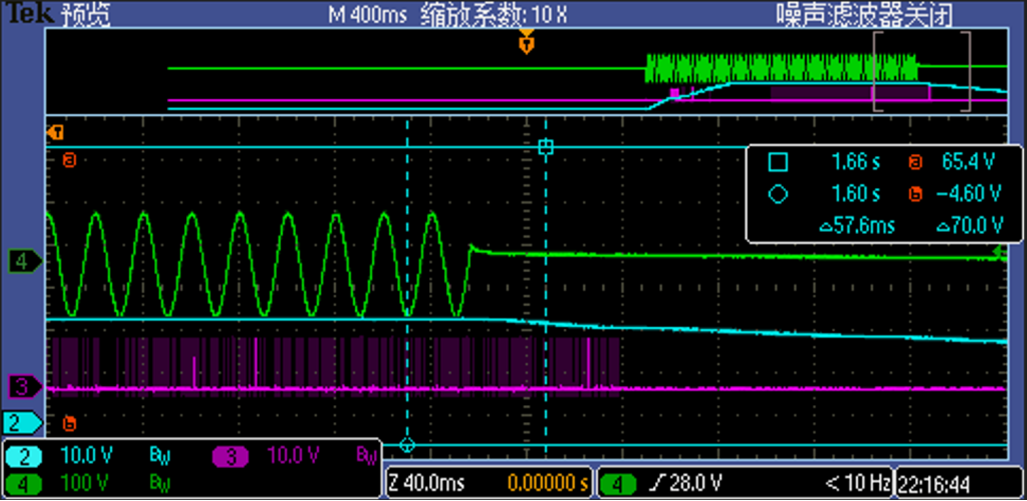The image size is (1027, 501).
Task: Click the channel 2 badge in scale readout
Action: coord(24,456)
